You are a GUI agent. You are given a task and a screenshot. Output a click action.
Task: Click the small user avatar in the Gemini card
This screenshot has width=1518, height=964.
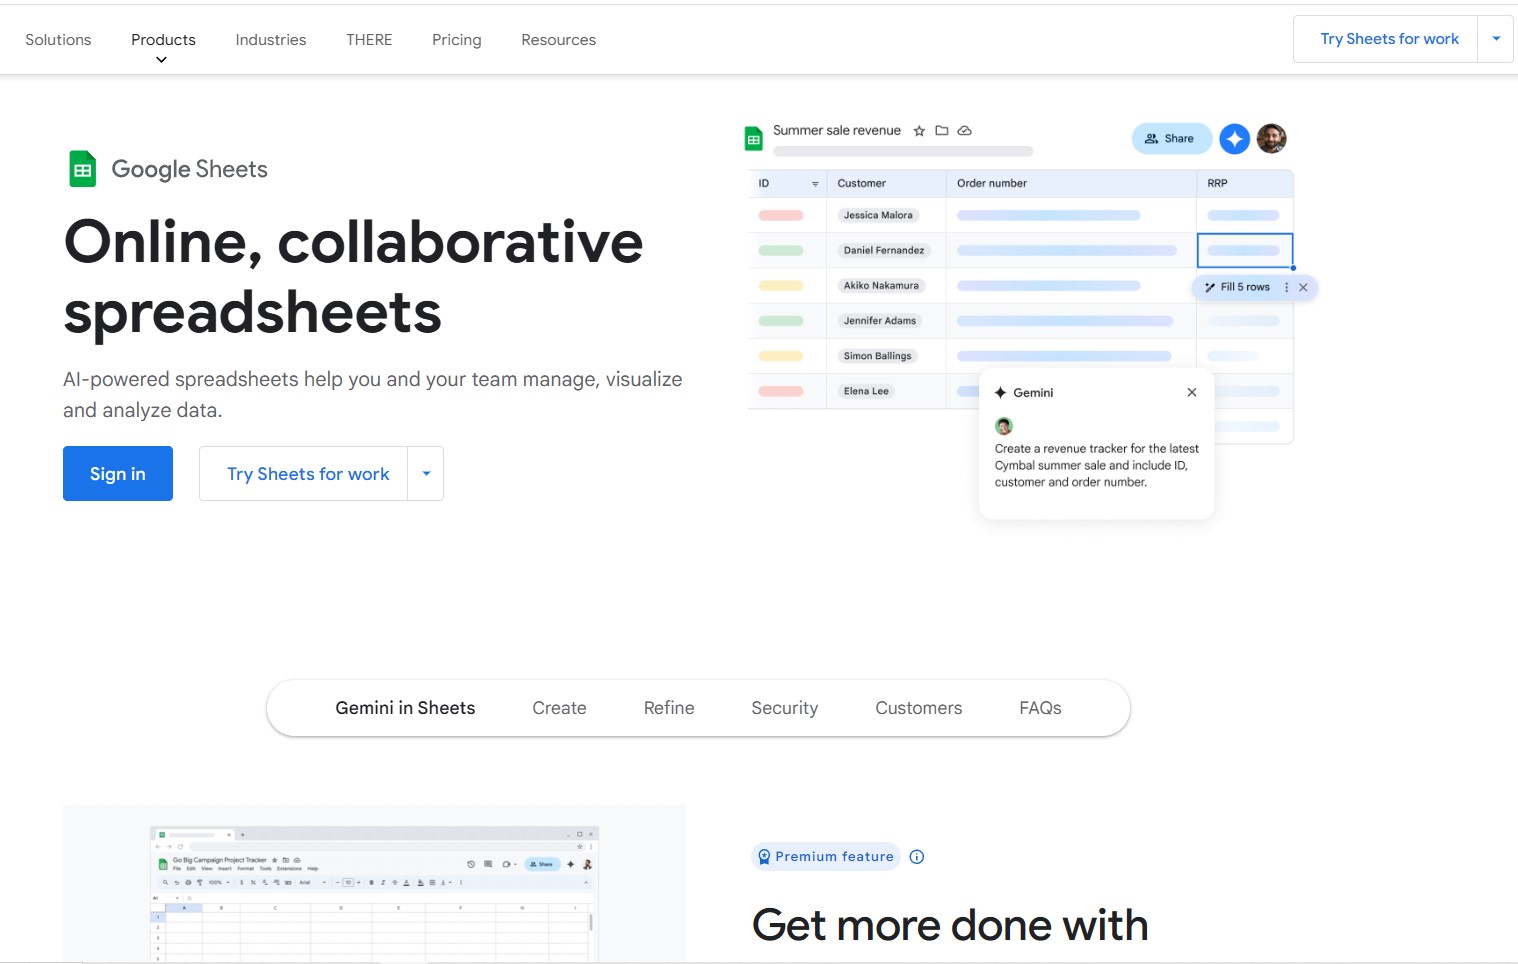pyautogui.click(x=1004, y=426)
